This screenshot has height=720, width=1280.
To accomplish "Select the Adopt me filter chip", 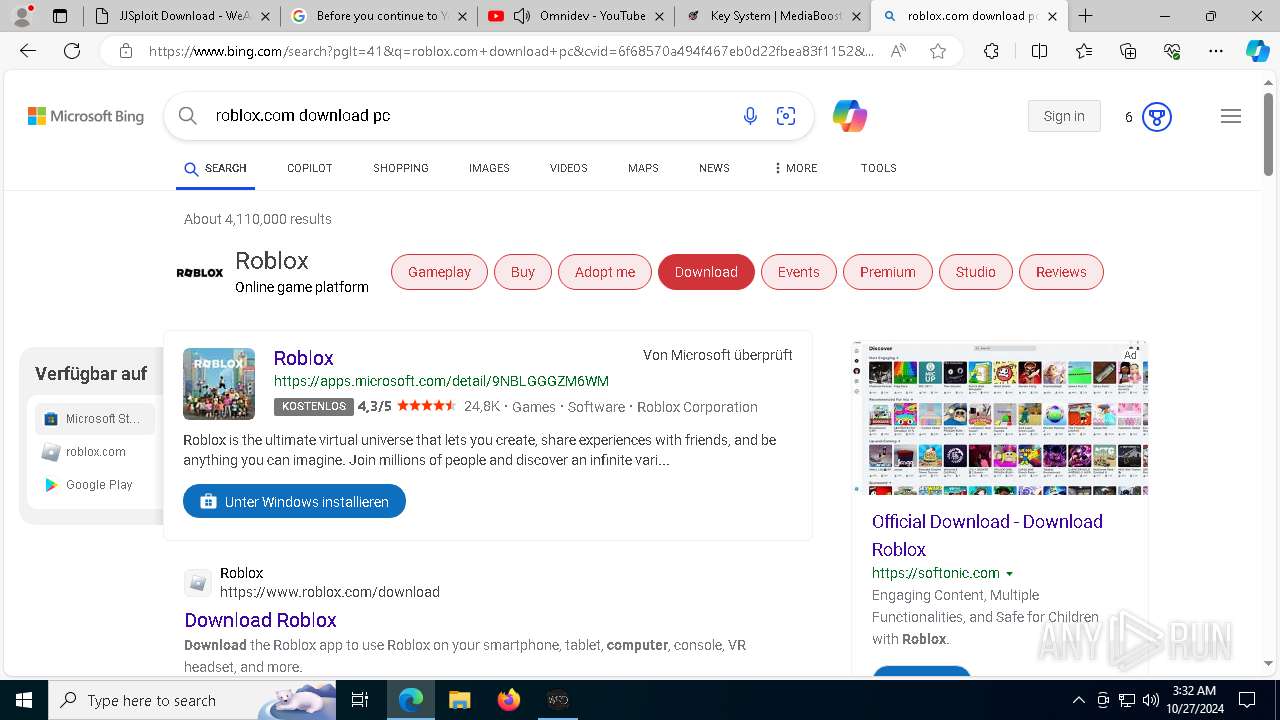I will (605, 272).
